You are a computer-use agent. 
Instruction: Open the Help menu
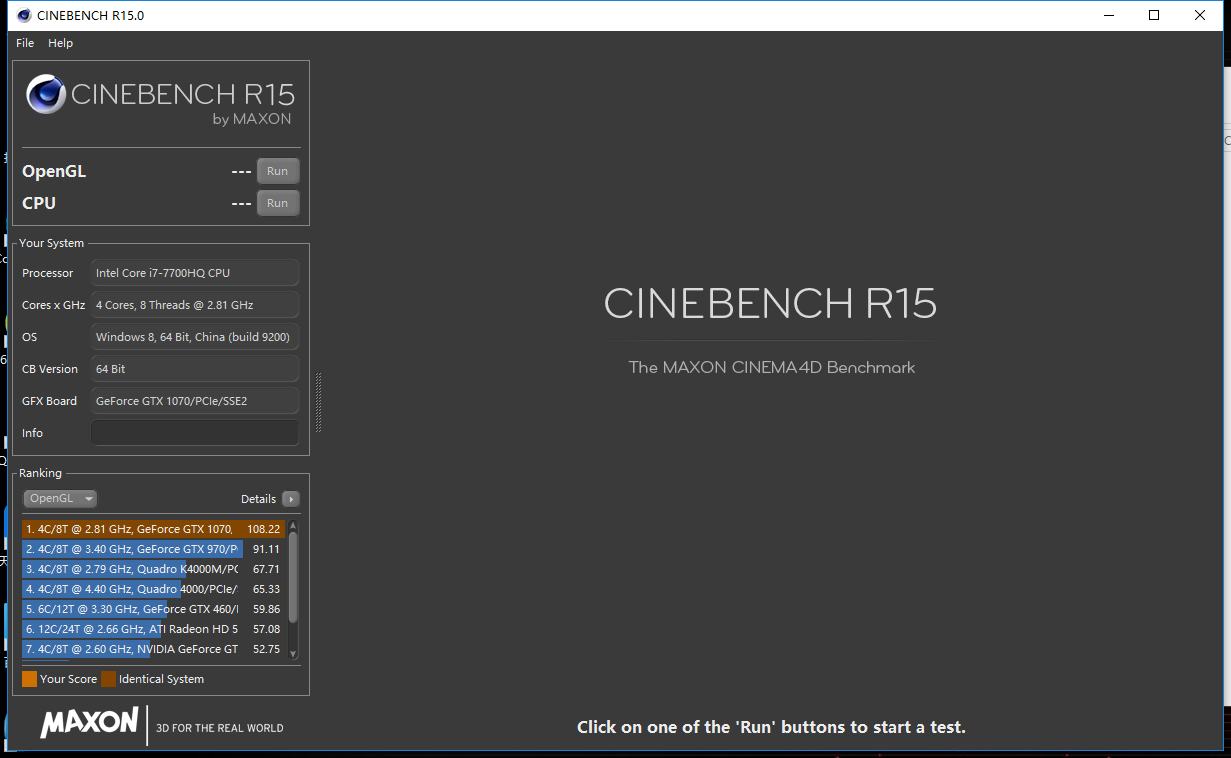coord(60,43)
